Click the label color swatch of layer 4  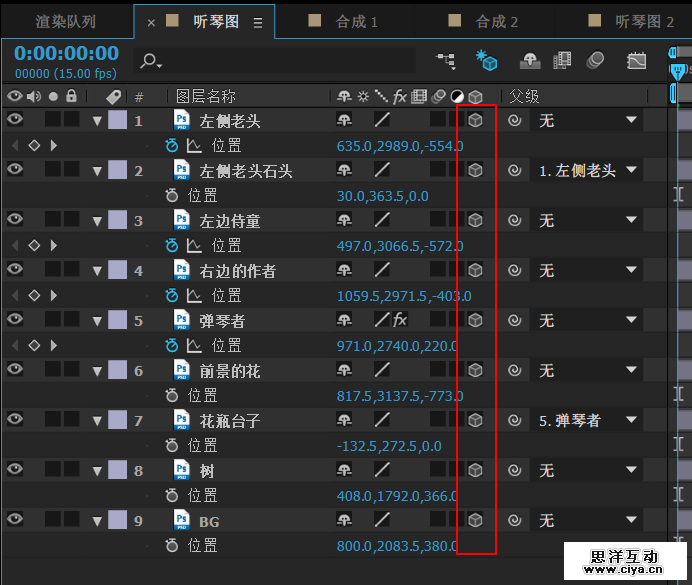click(x=118, y=270)
